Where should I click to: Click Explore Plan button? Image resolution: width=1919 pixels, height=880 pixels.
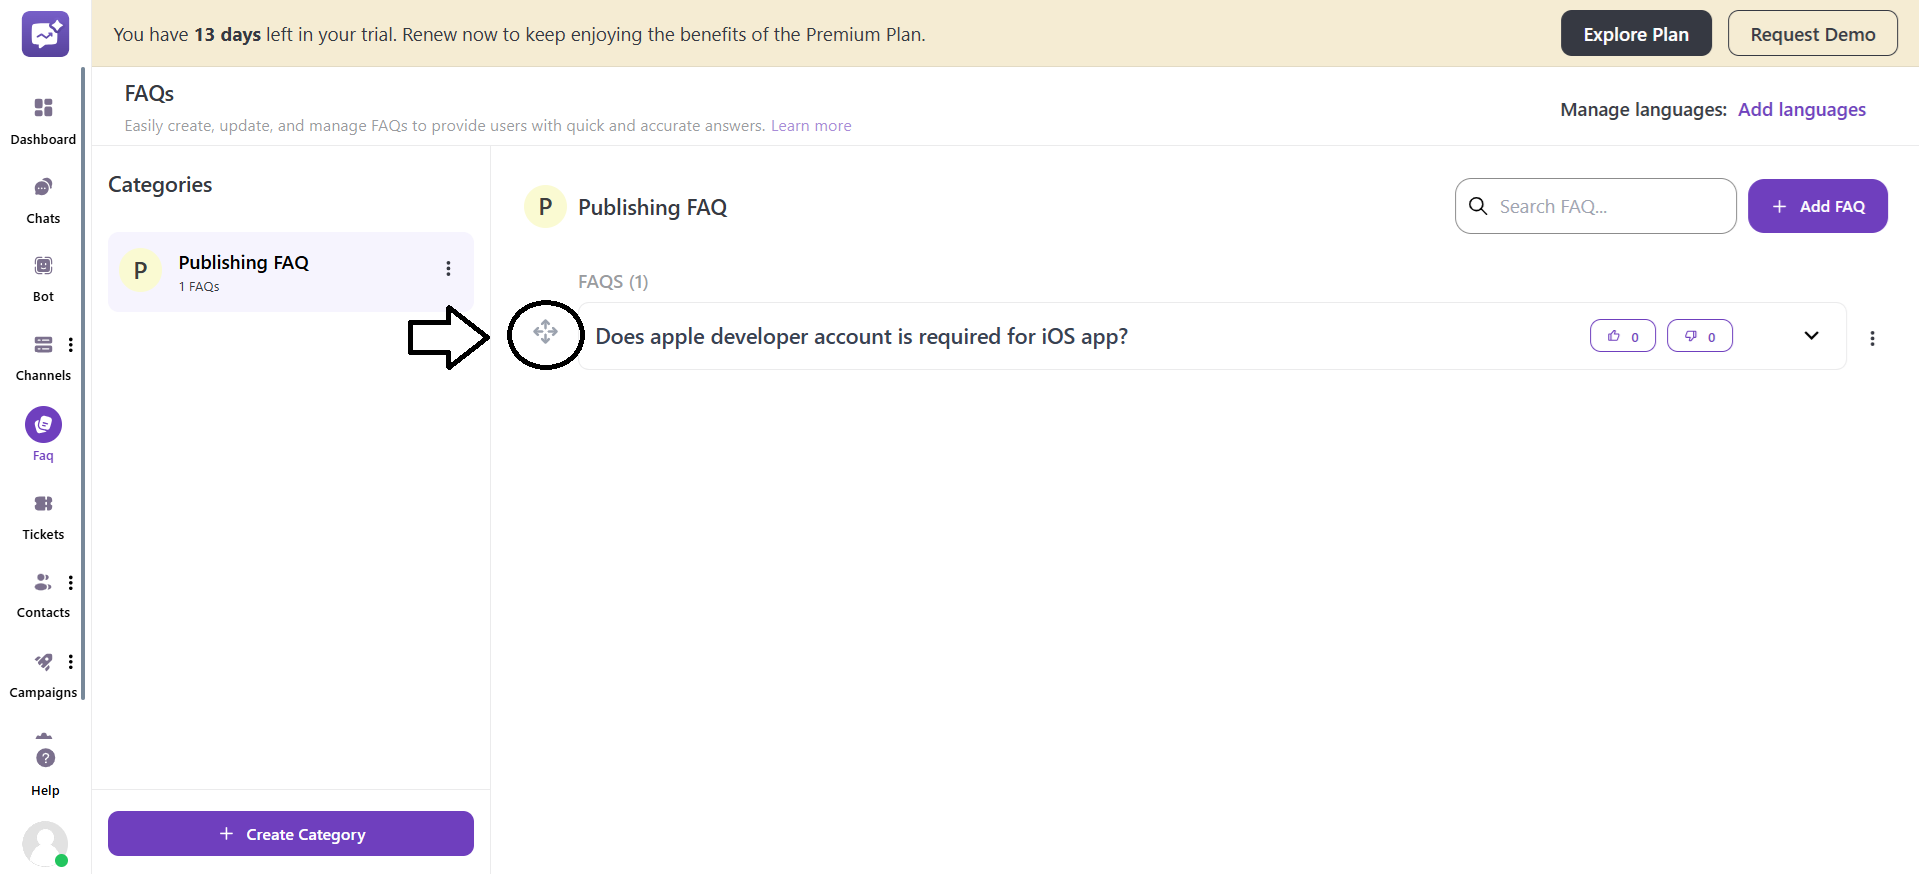[x=1636, y=34]
